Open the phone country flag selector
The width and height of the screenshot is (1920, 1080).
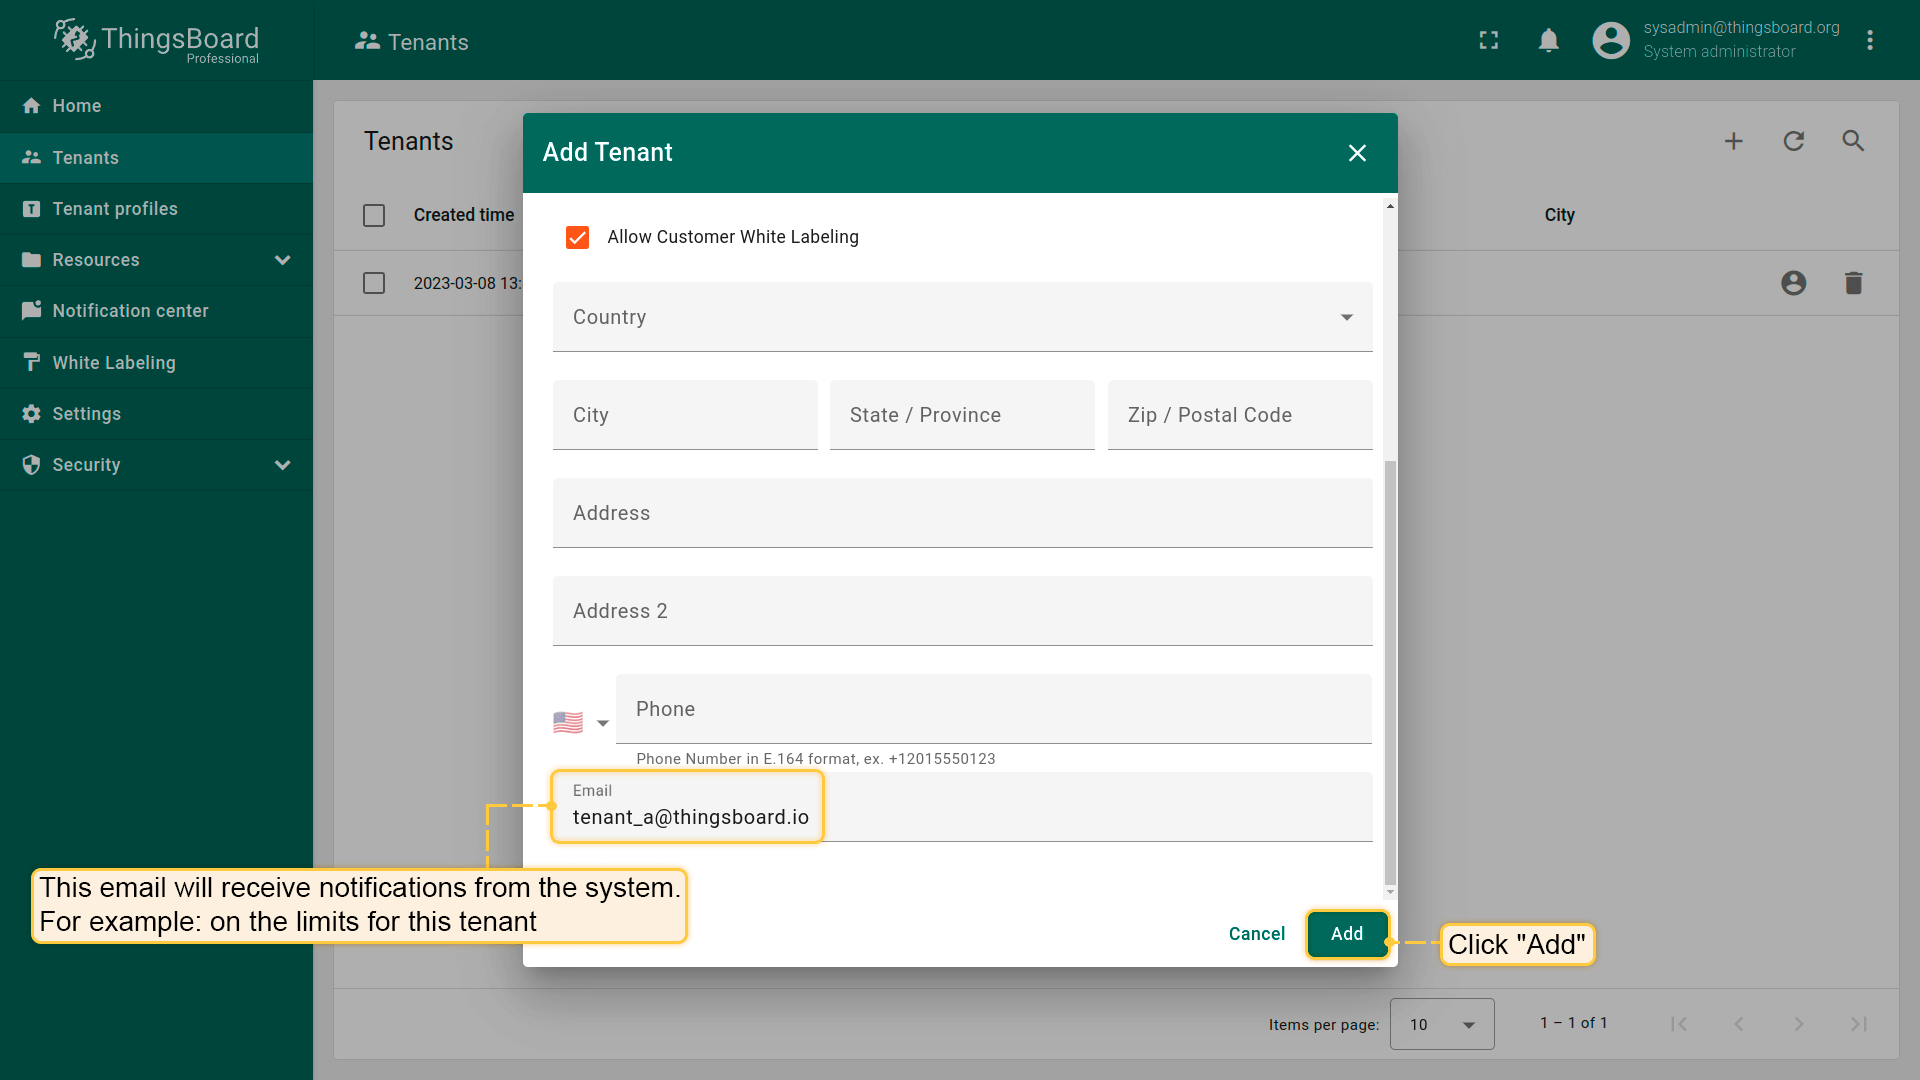click(x=581, y=722)
